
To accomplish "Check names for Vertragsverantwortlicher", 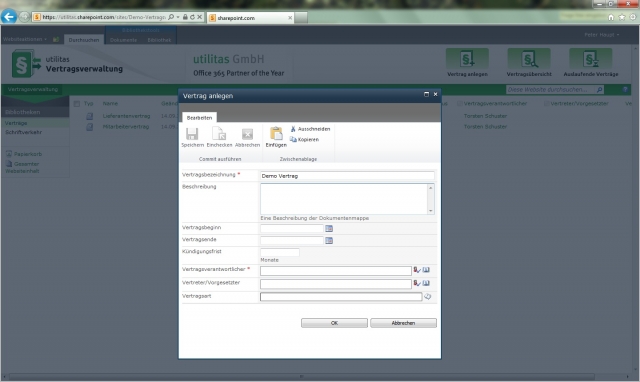I will click(417, 270).
